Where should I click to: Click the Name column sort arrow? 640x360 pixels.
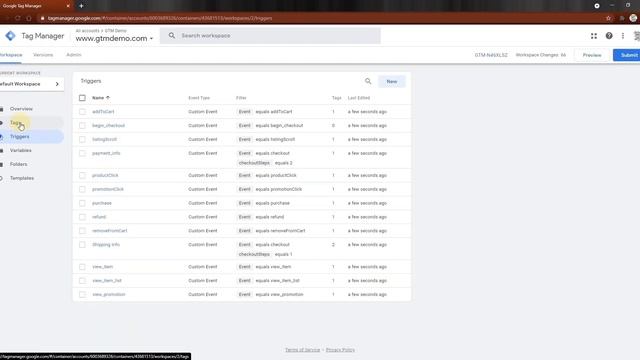coord(108,98)
